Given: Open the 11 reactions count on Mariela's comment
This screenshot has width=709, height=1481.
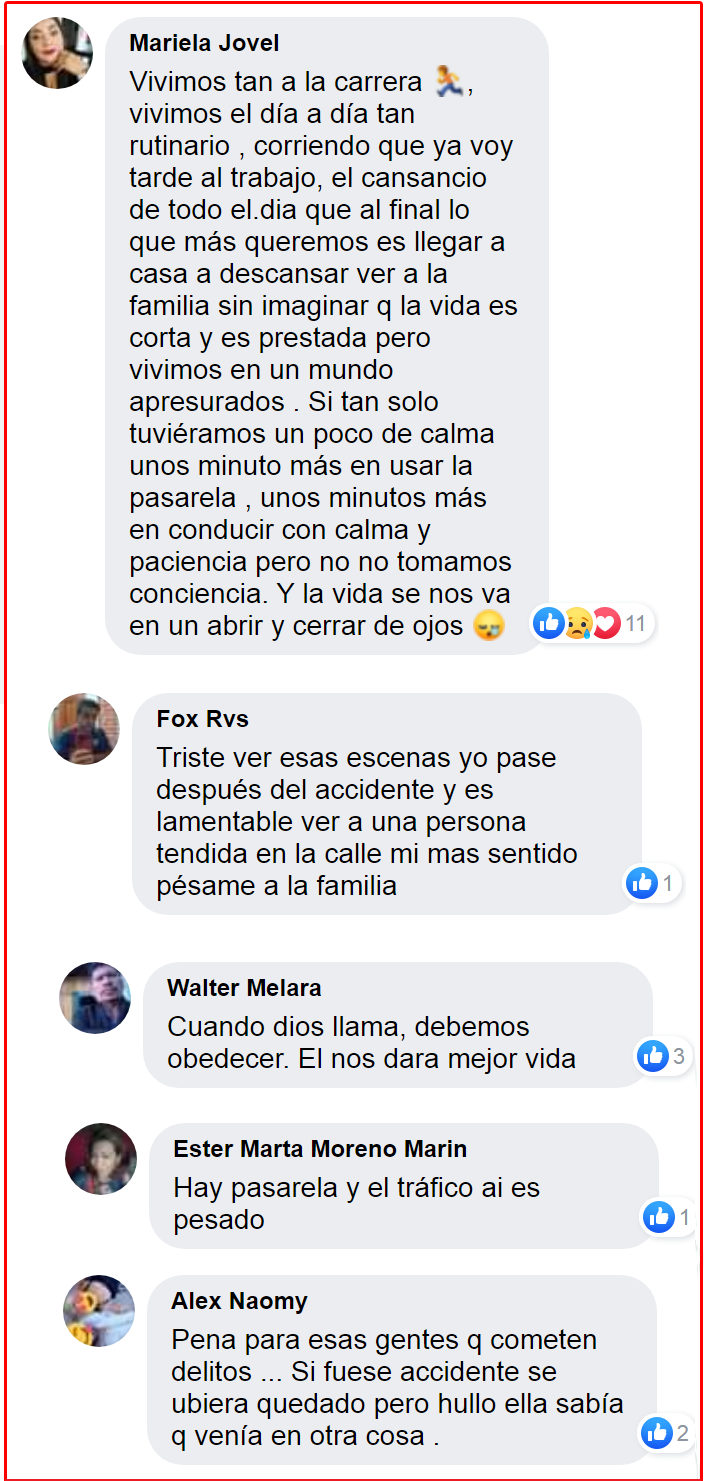Looking at the screenshot, I should pos(636,625).
